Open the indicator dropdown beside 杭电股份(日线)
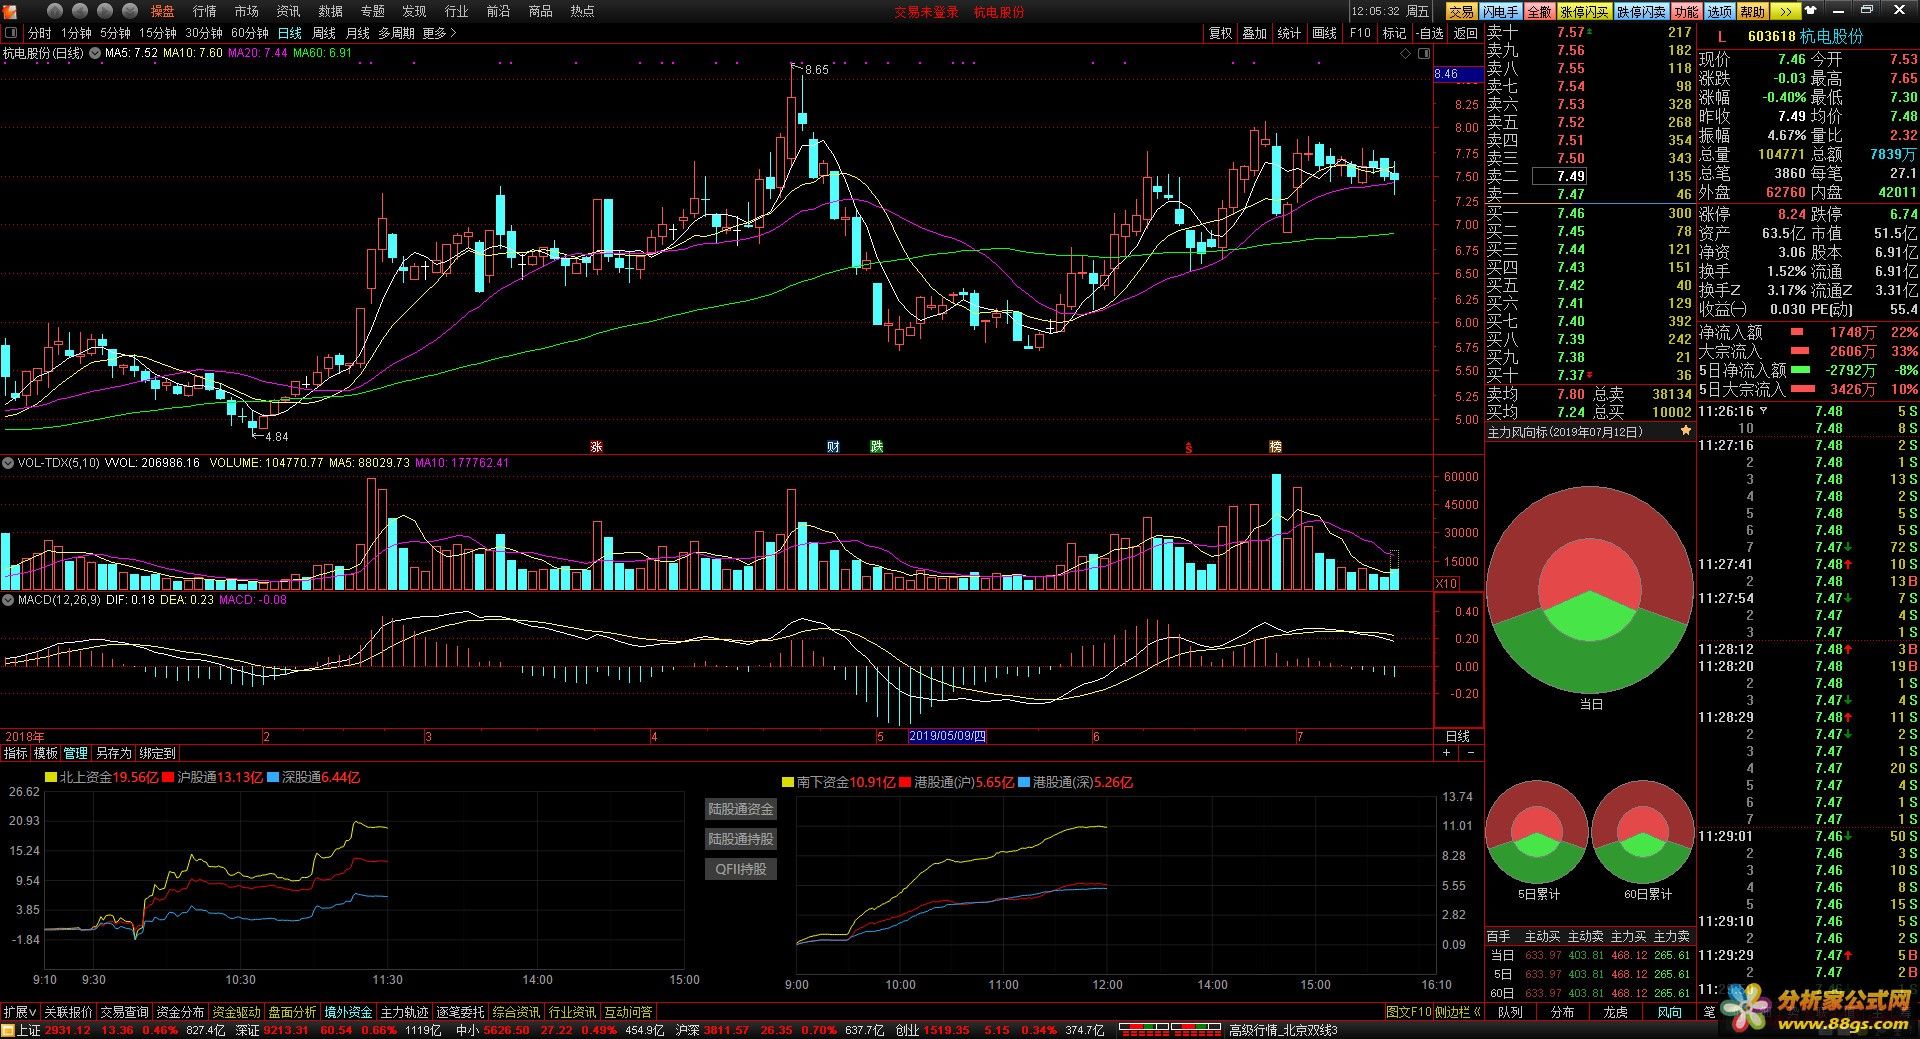This screenshot has height=1039, width=1920. tap(95, 53)
